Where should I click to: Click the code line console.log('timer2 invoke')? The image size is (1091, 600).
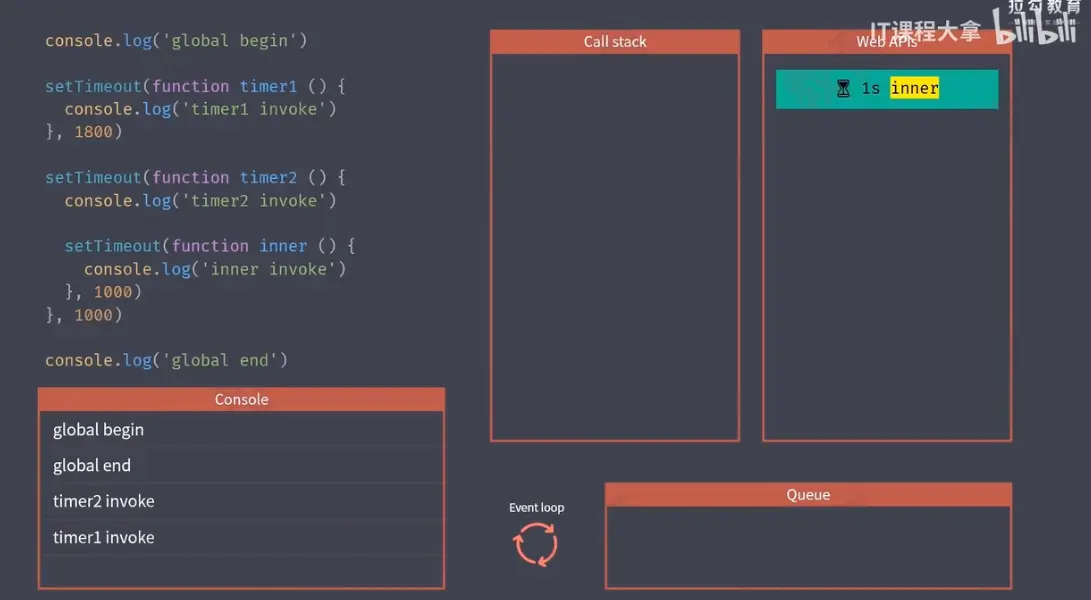(x=200, y=200)
